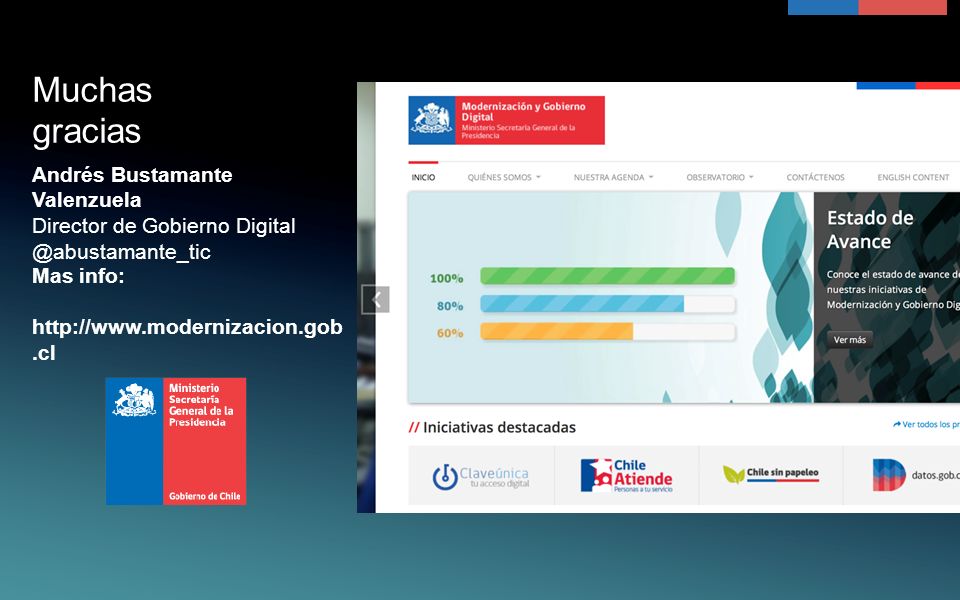Click the 100% label on chart
The width and height of the screenshot is (960, 600).
tap(446, 279)
